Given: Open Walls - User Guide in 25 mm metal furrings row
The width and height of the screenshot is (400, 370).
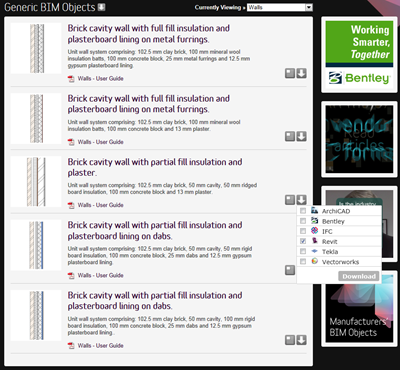Looking at the screenshot, I should tap(100, 79).
